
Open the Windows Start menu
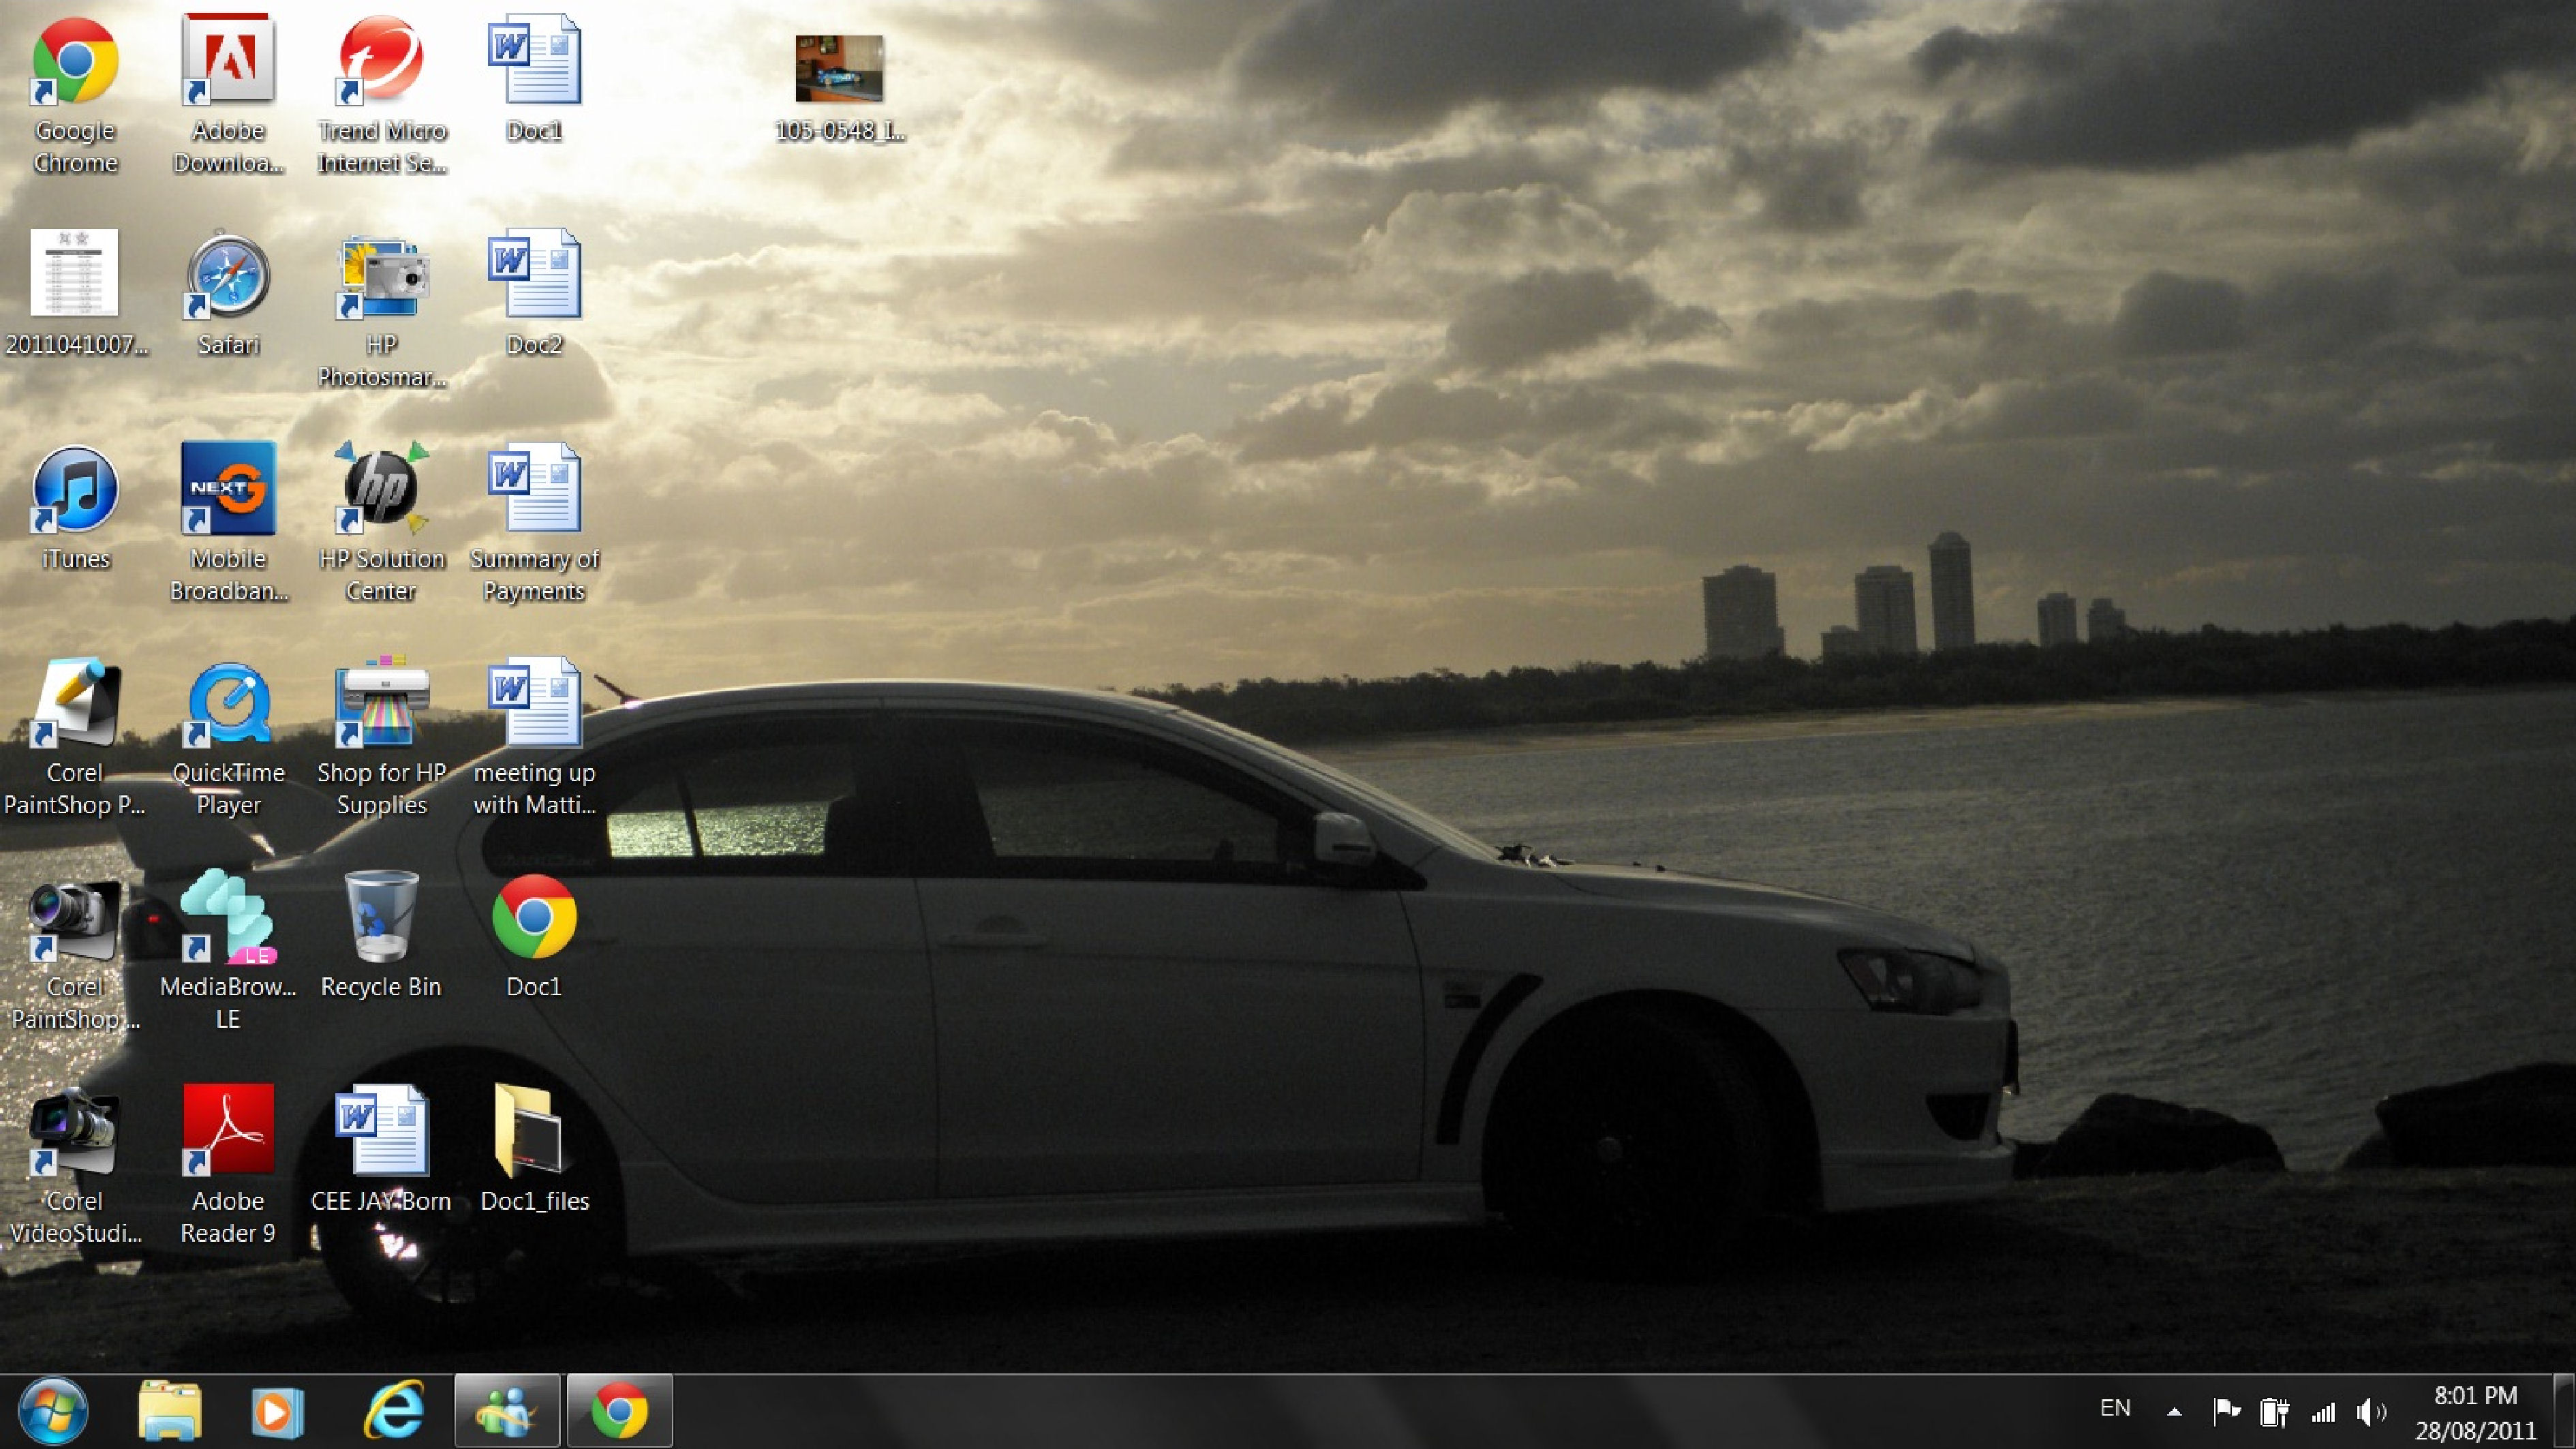coord(53,1411)
